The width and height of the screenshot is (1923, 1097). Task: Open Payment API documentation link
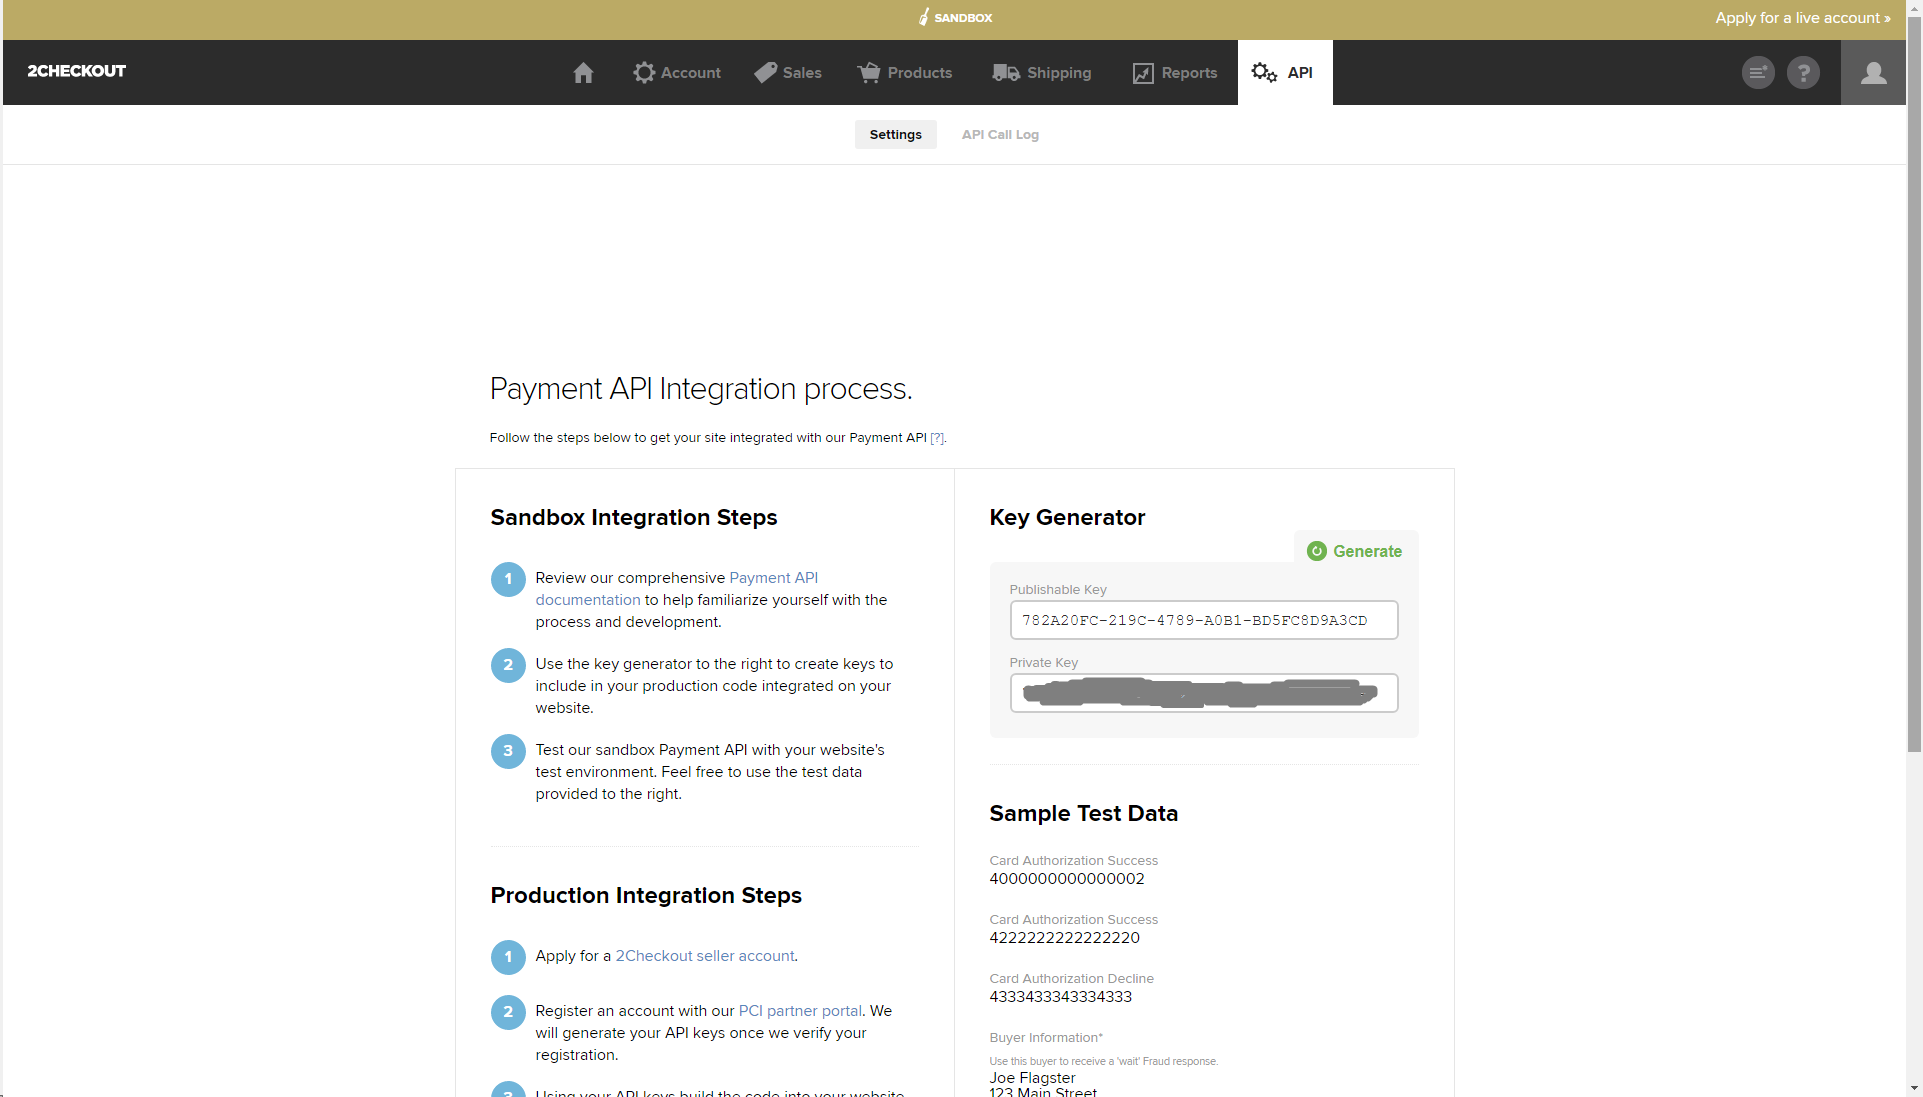pos(774,578)
